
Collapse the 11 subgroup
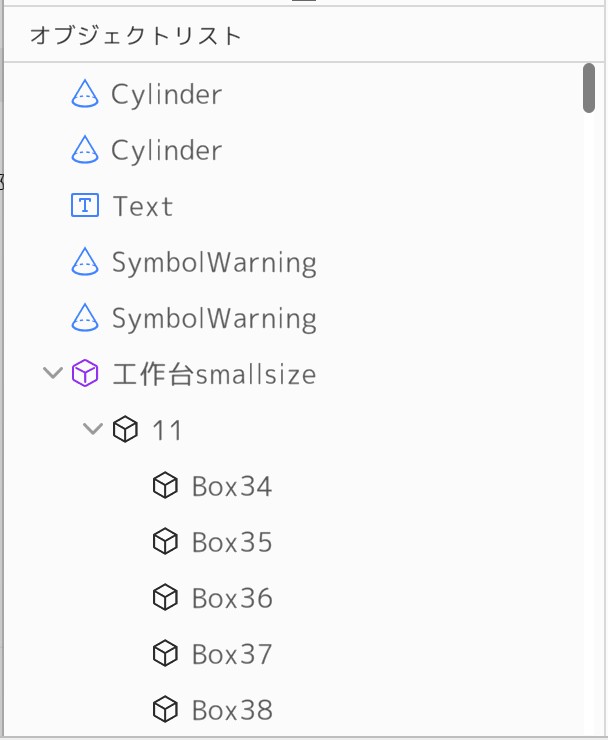(x=92, y=429)
